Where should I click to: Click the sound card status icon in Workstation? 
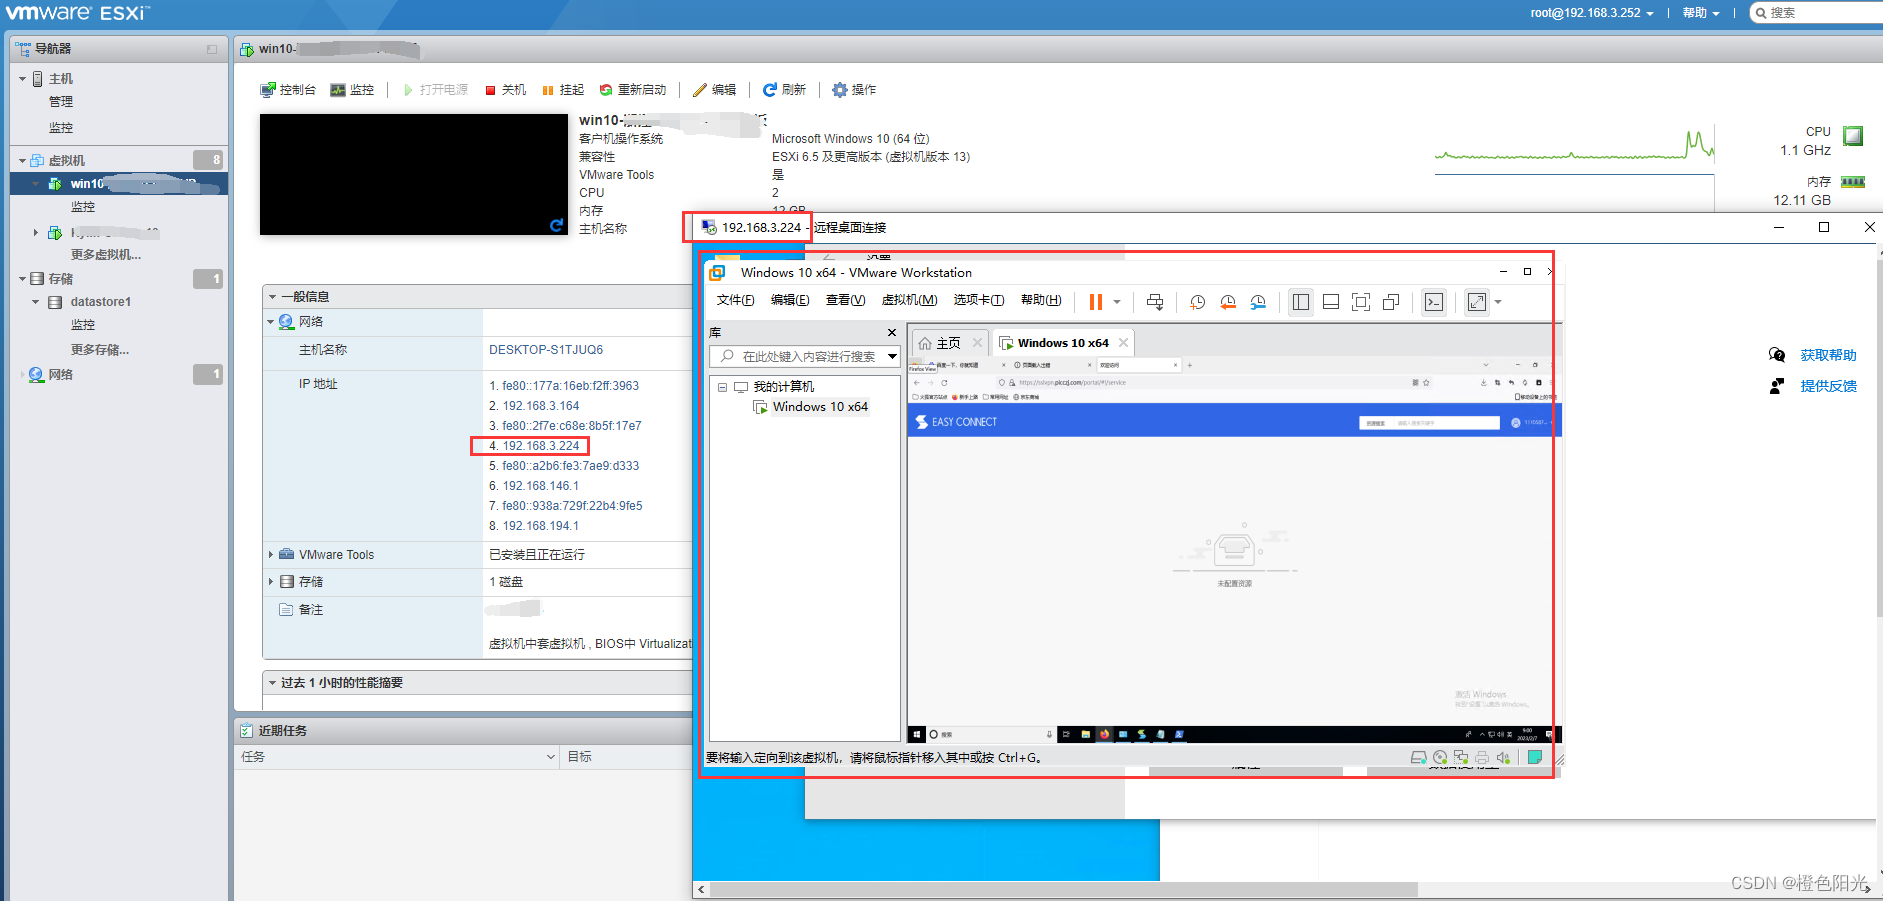point(1503,758)
